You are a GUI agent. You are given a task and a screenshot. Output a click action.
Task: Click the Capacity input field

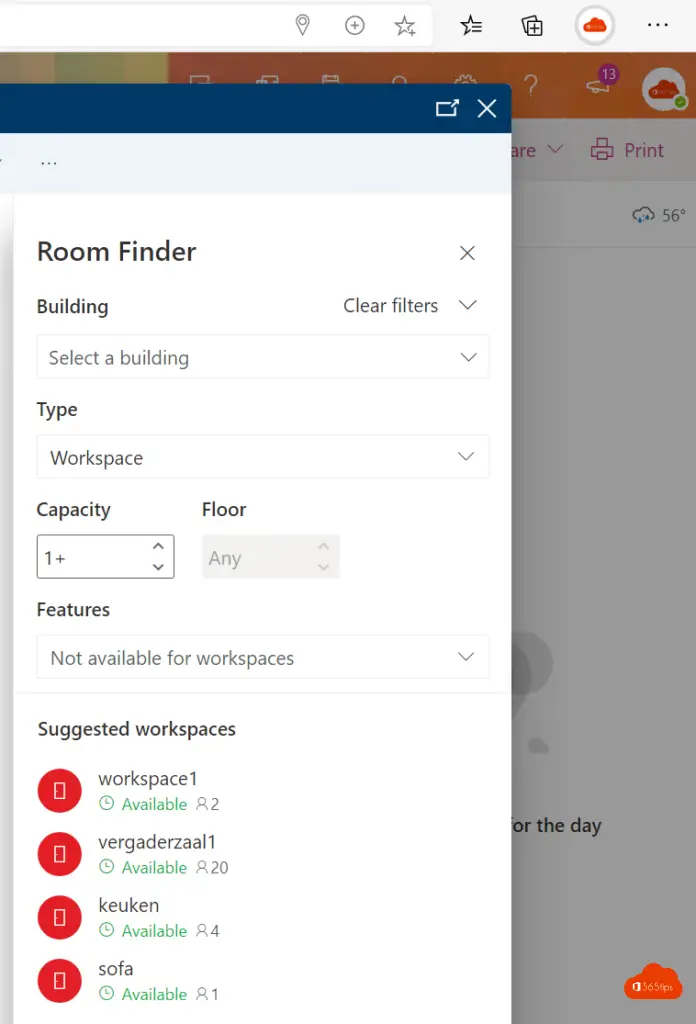click(x=92, y=557)
